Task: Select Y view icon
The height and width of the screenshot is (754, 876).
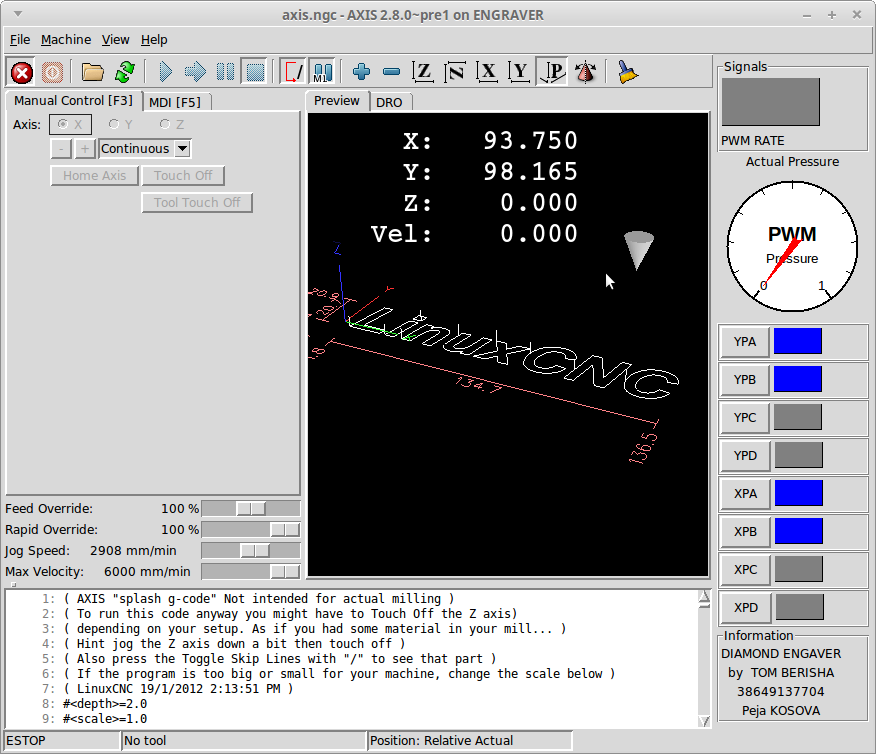Action: (x=520, y=73)
